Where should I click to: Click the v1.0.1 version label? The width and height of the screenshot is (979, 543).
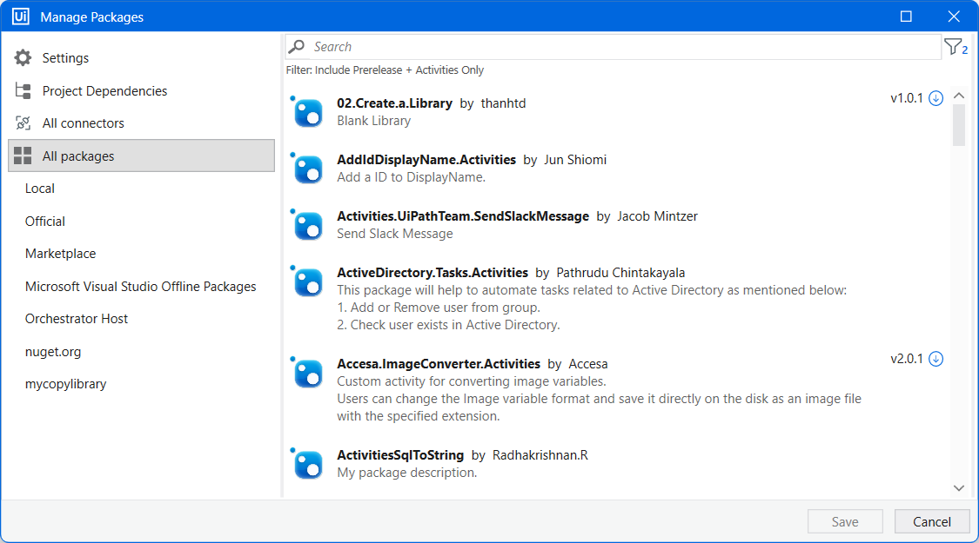coord(907,99)
